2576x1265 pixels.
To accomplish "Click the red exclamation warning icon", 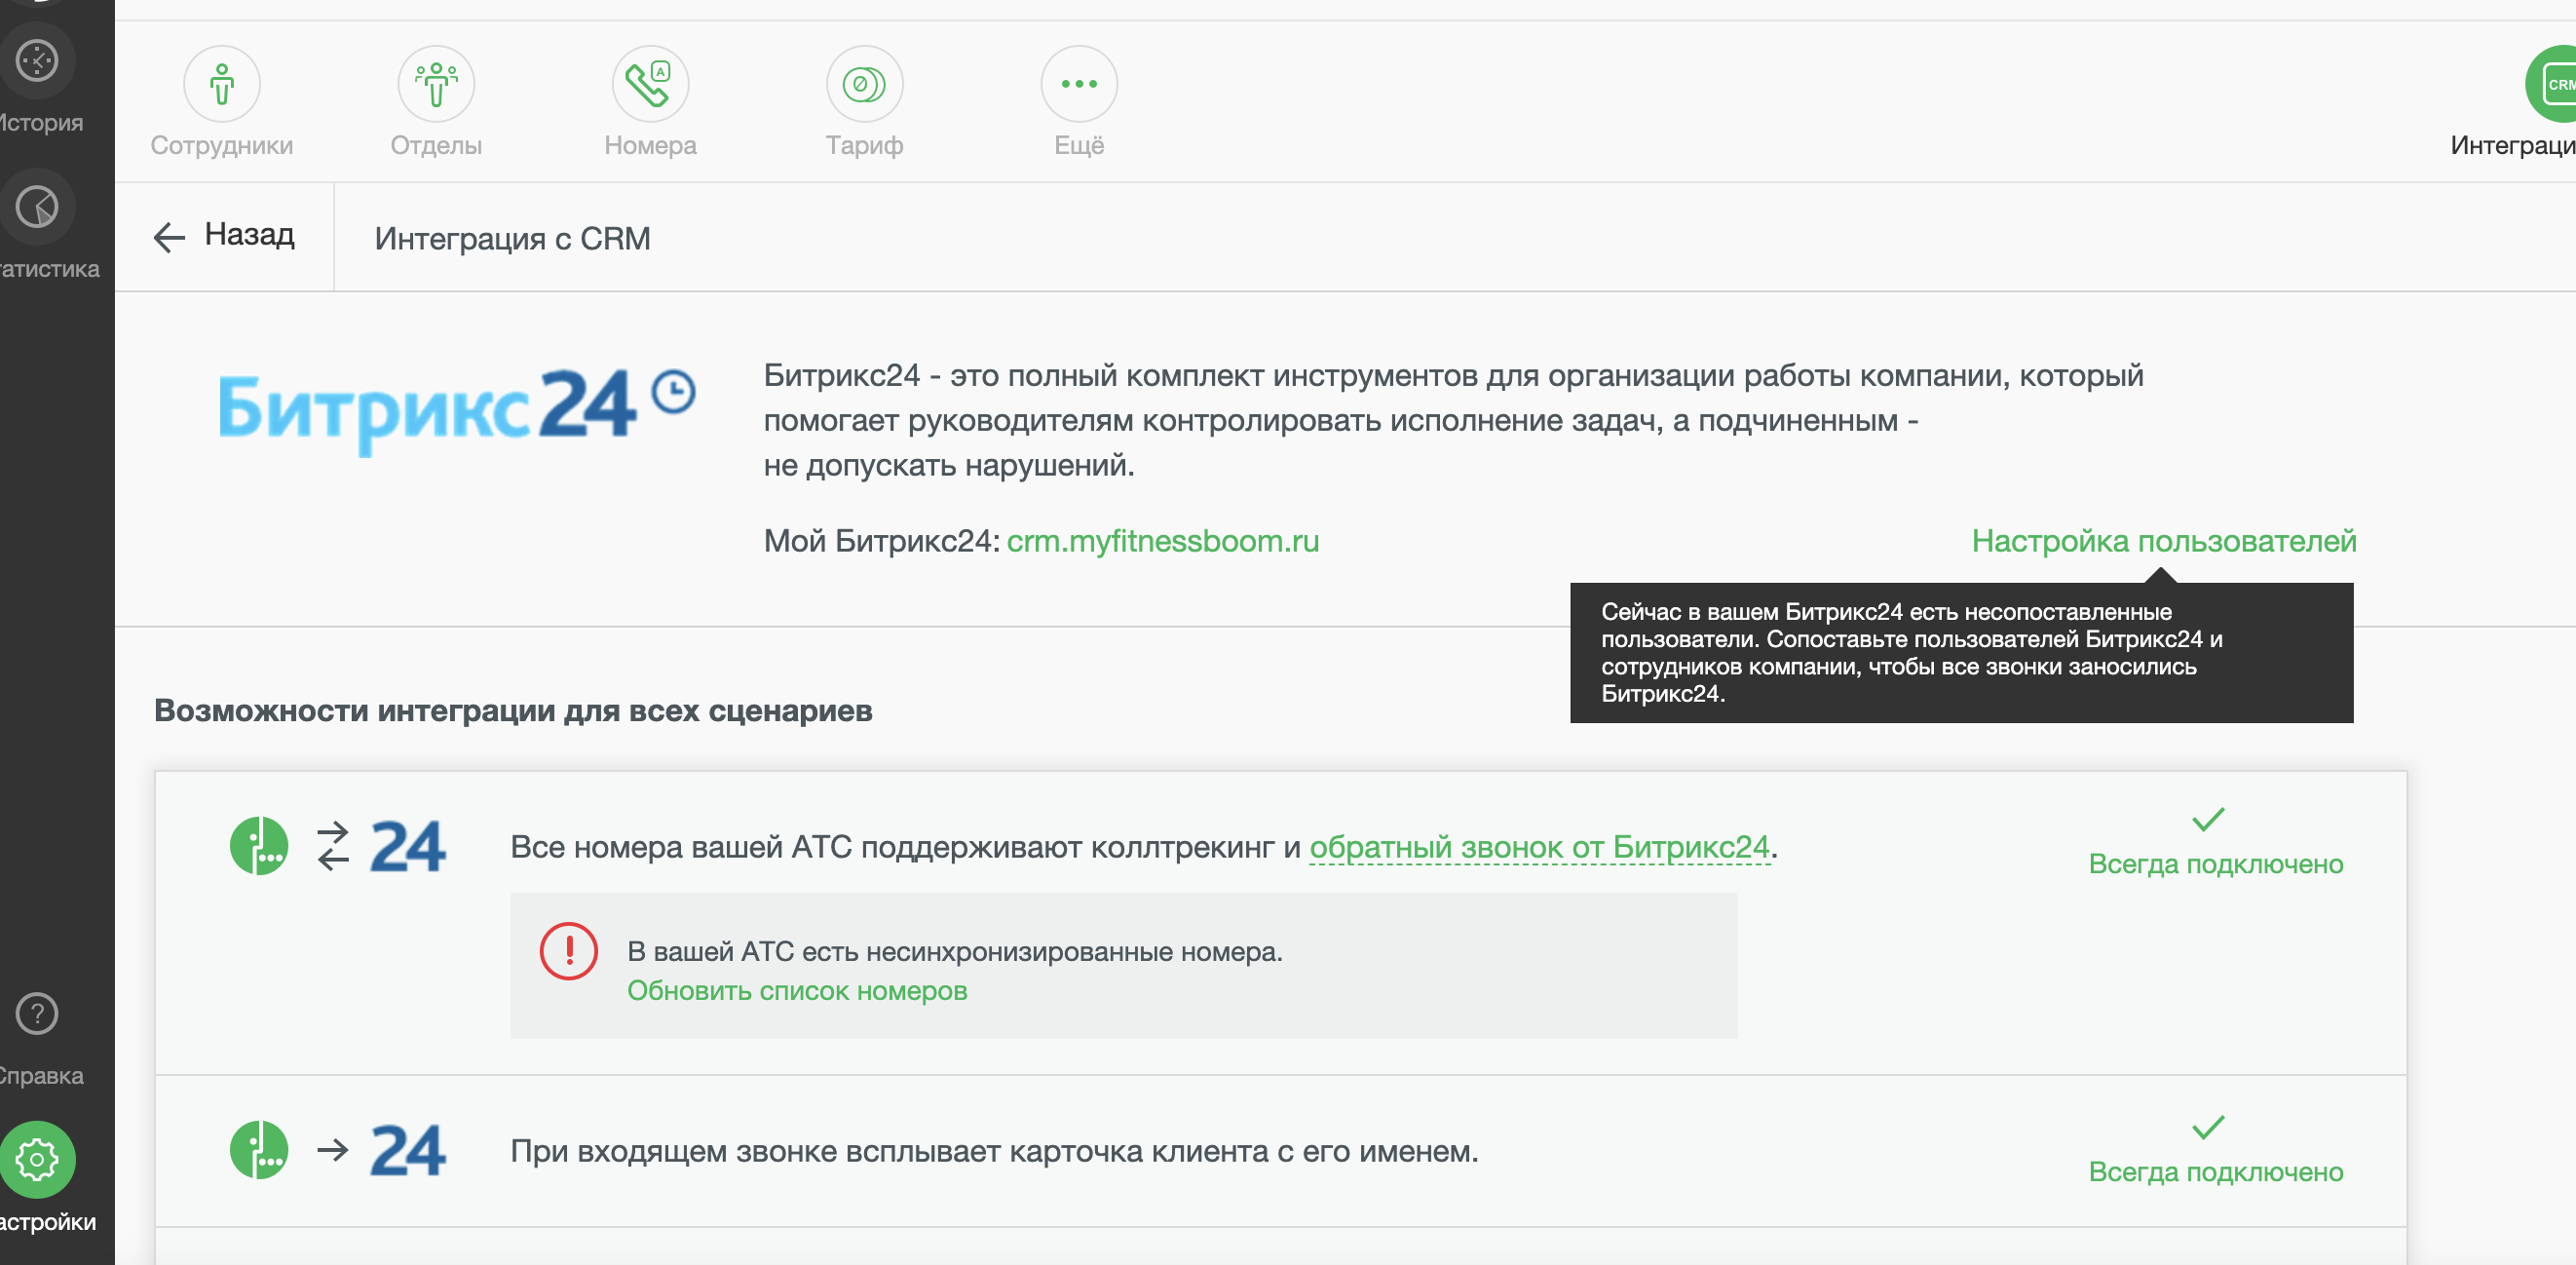I will [x=568, y=950].
